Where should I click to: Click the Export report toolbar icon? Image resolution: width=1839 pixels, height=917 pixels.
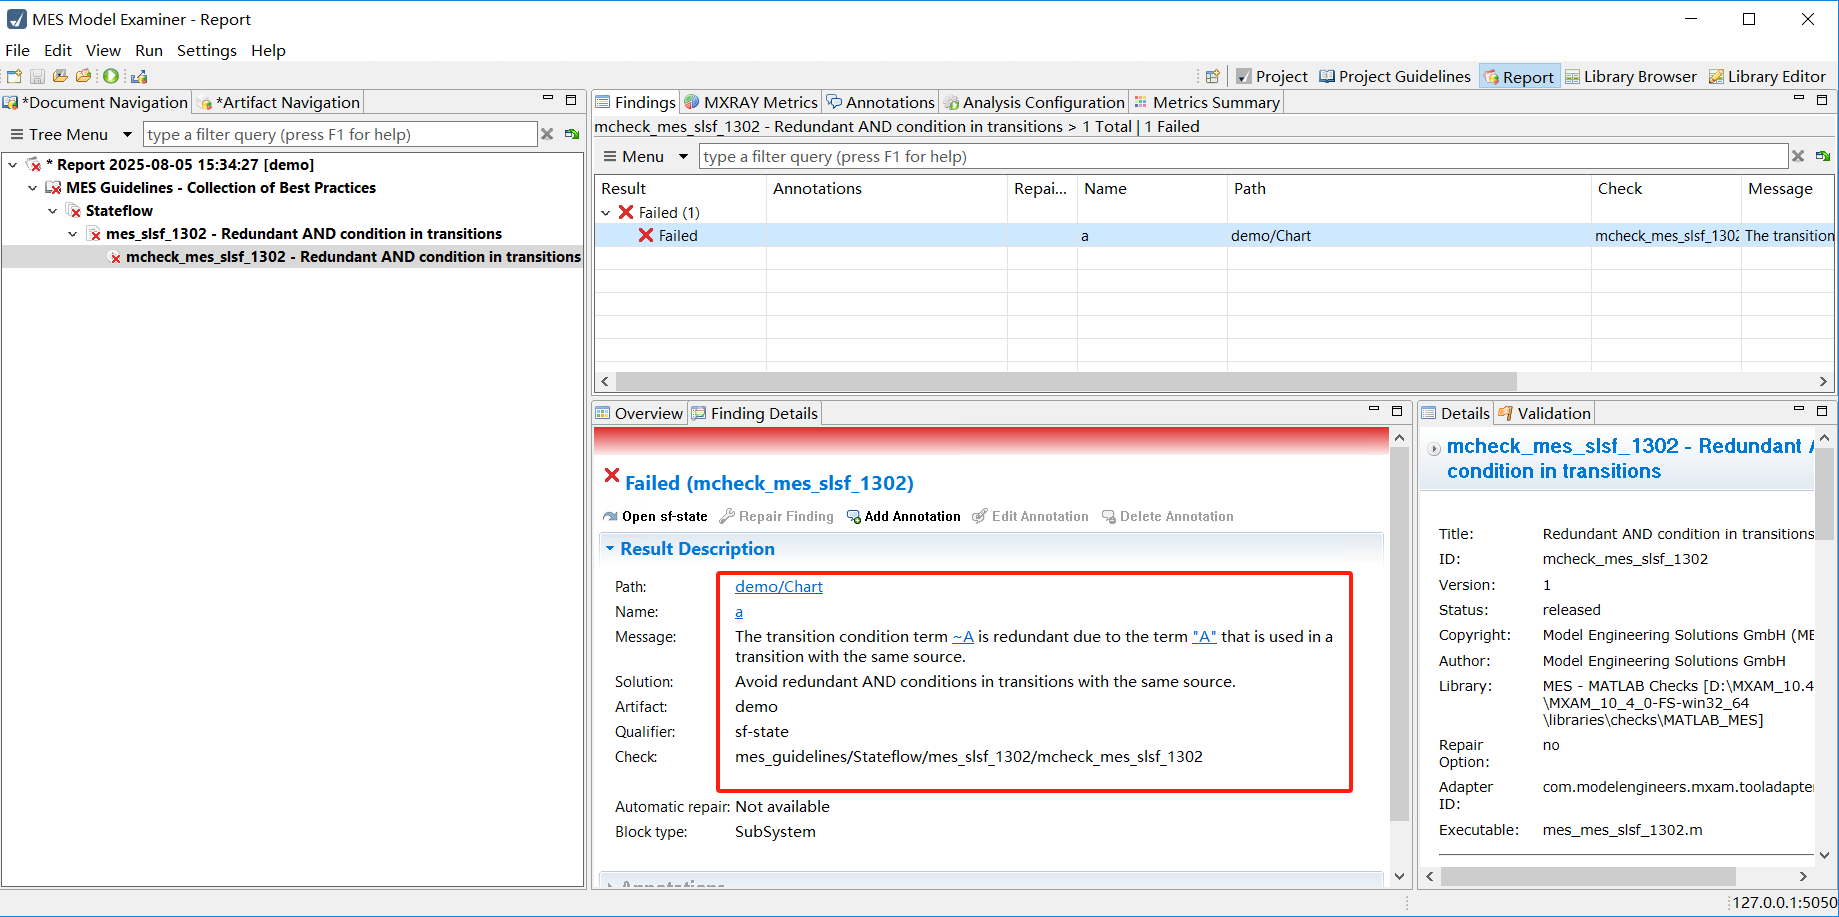(x=139, y=76)
